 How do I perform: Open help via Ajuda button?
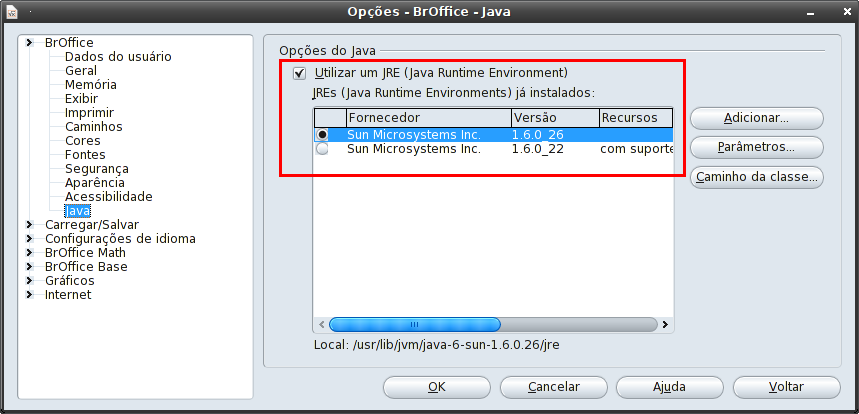[x=669, y=387]
